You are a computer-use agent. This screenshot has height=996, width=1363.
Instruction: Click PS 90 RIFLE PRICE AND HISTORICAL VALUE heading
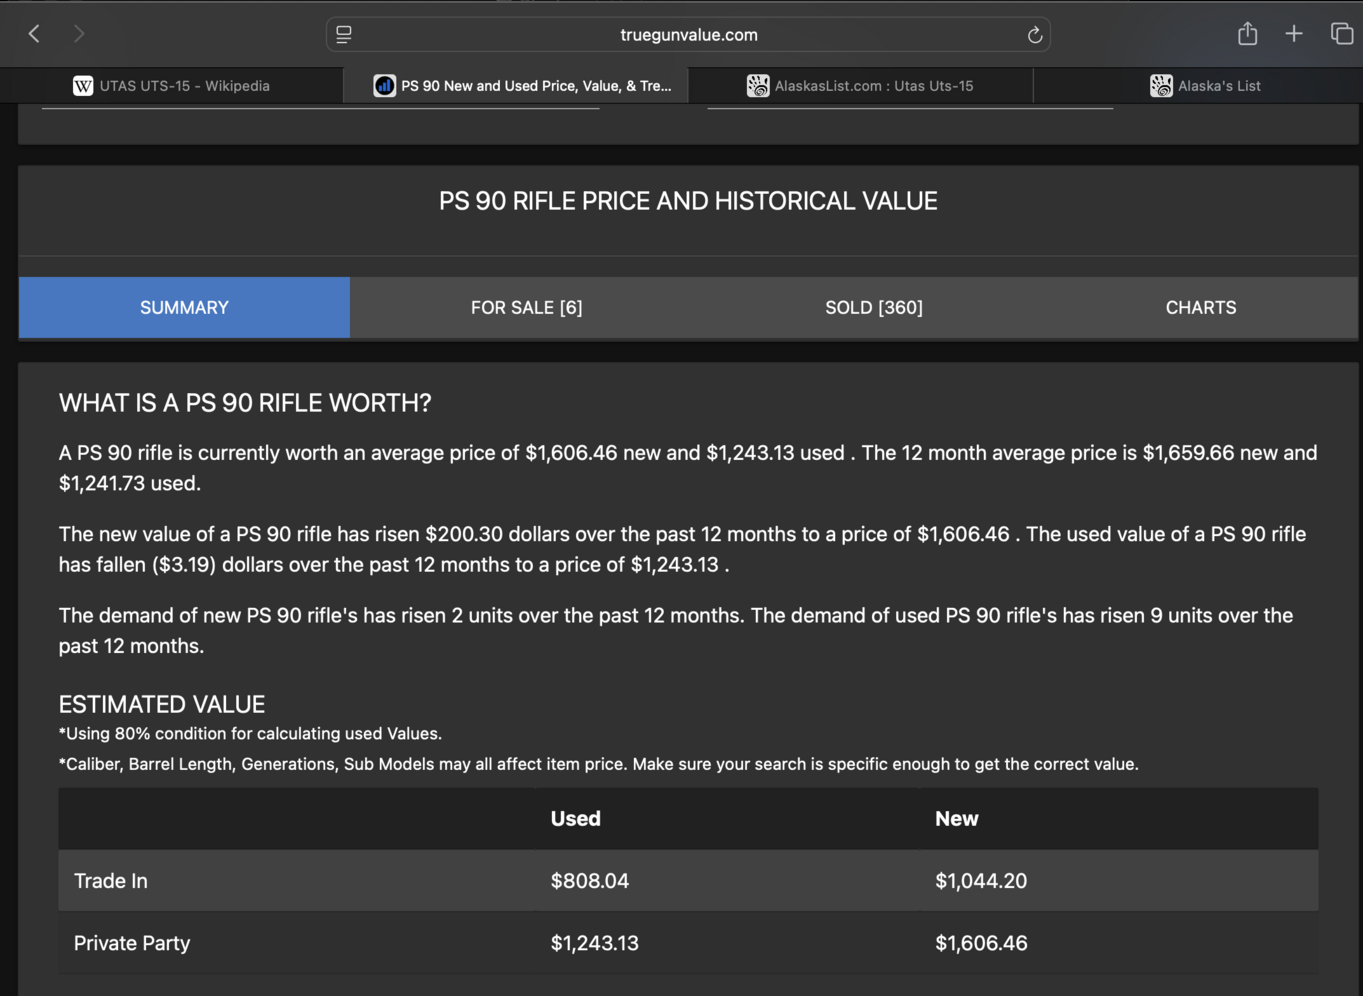688,201
